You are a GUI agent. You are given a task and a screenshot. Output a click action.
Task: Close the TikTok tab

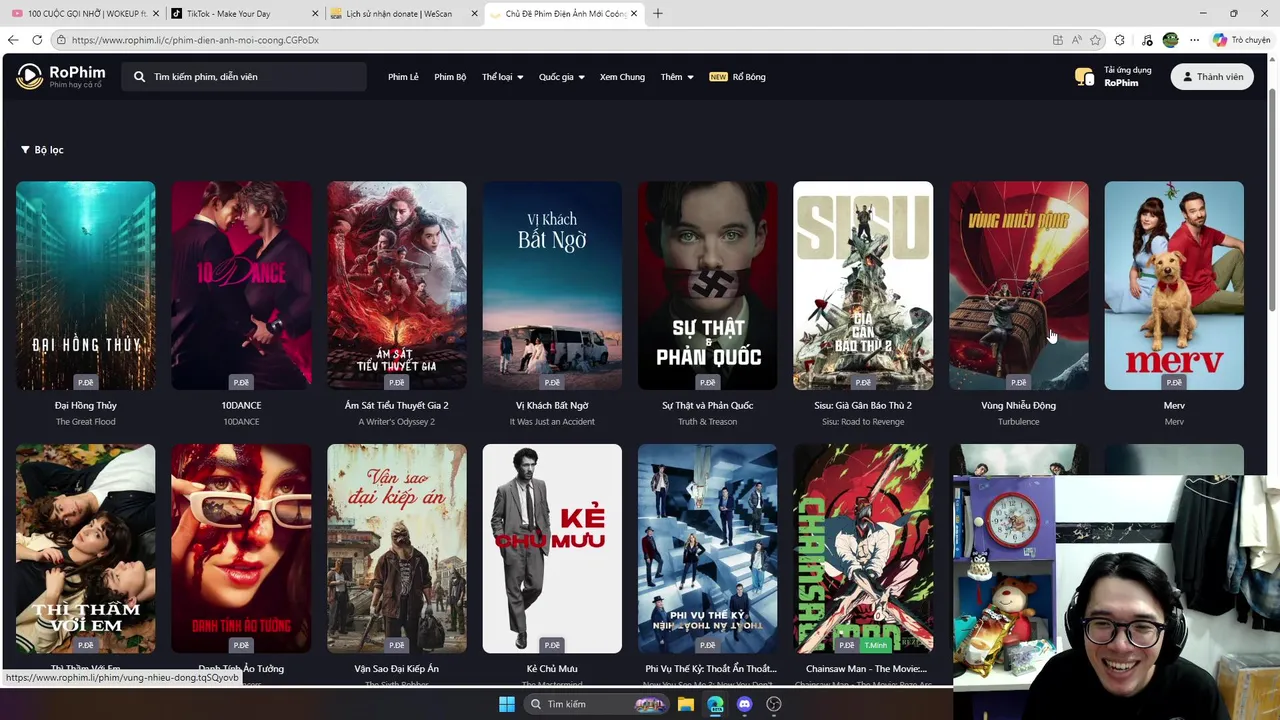316,14
